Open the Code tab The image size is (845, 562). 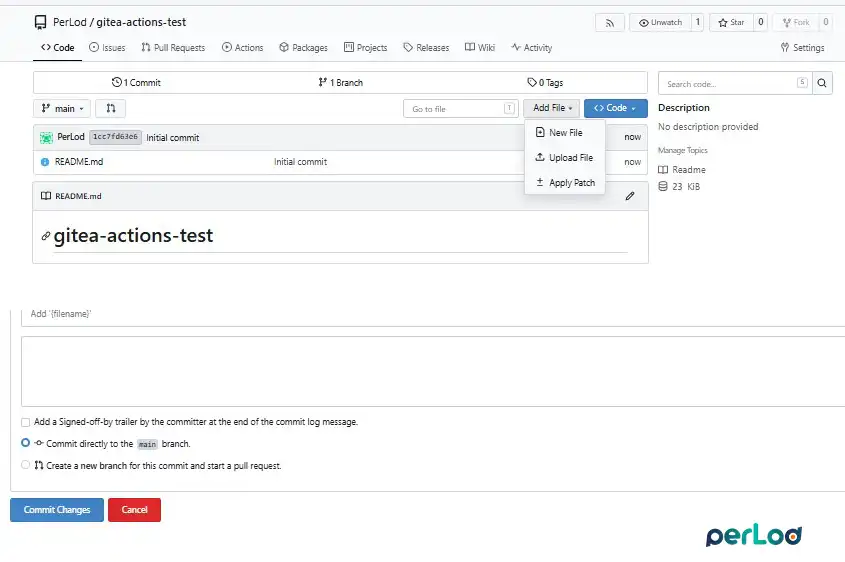[x=58, y=47]
